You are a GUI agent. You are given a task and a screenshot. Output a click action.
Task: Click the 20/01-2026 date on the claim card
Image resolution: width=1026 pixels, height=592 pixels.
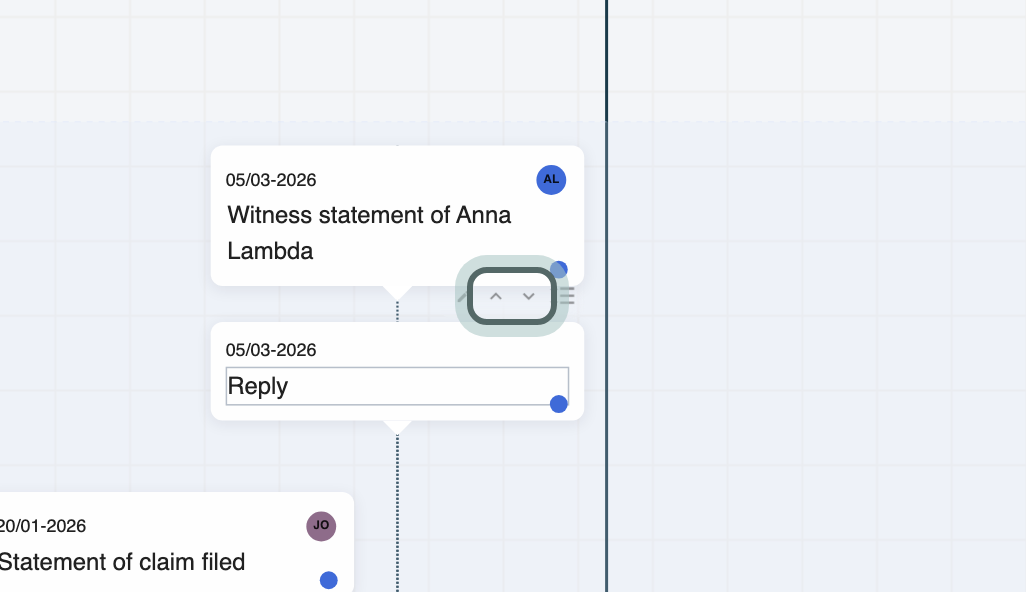43,526
